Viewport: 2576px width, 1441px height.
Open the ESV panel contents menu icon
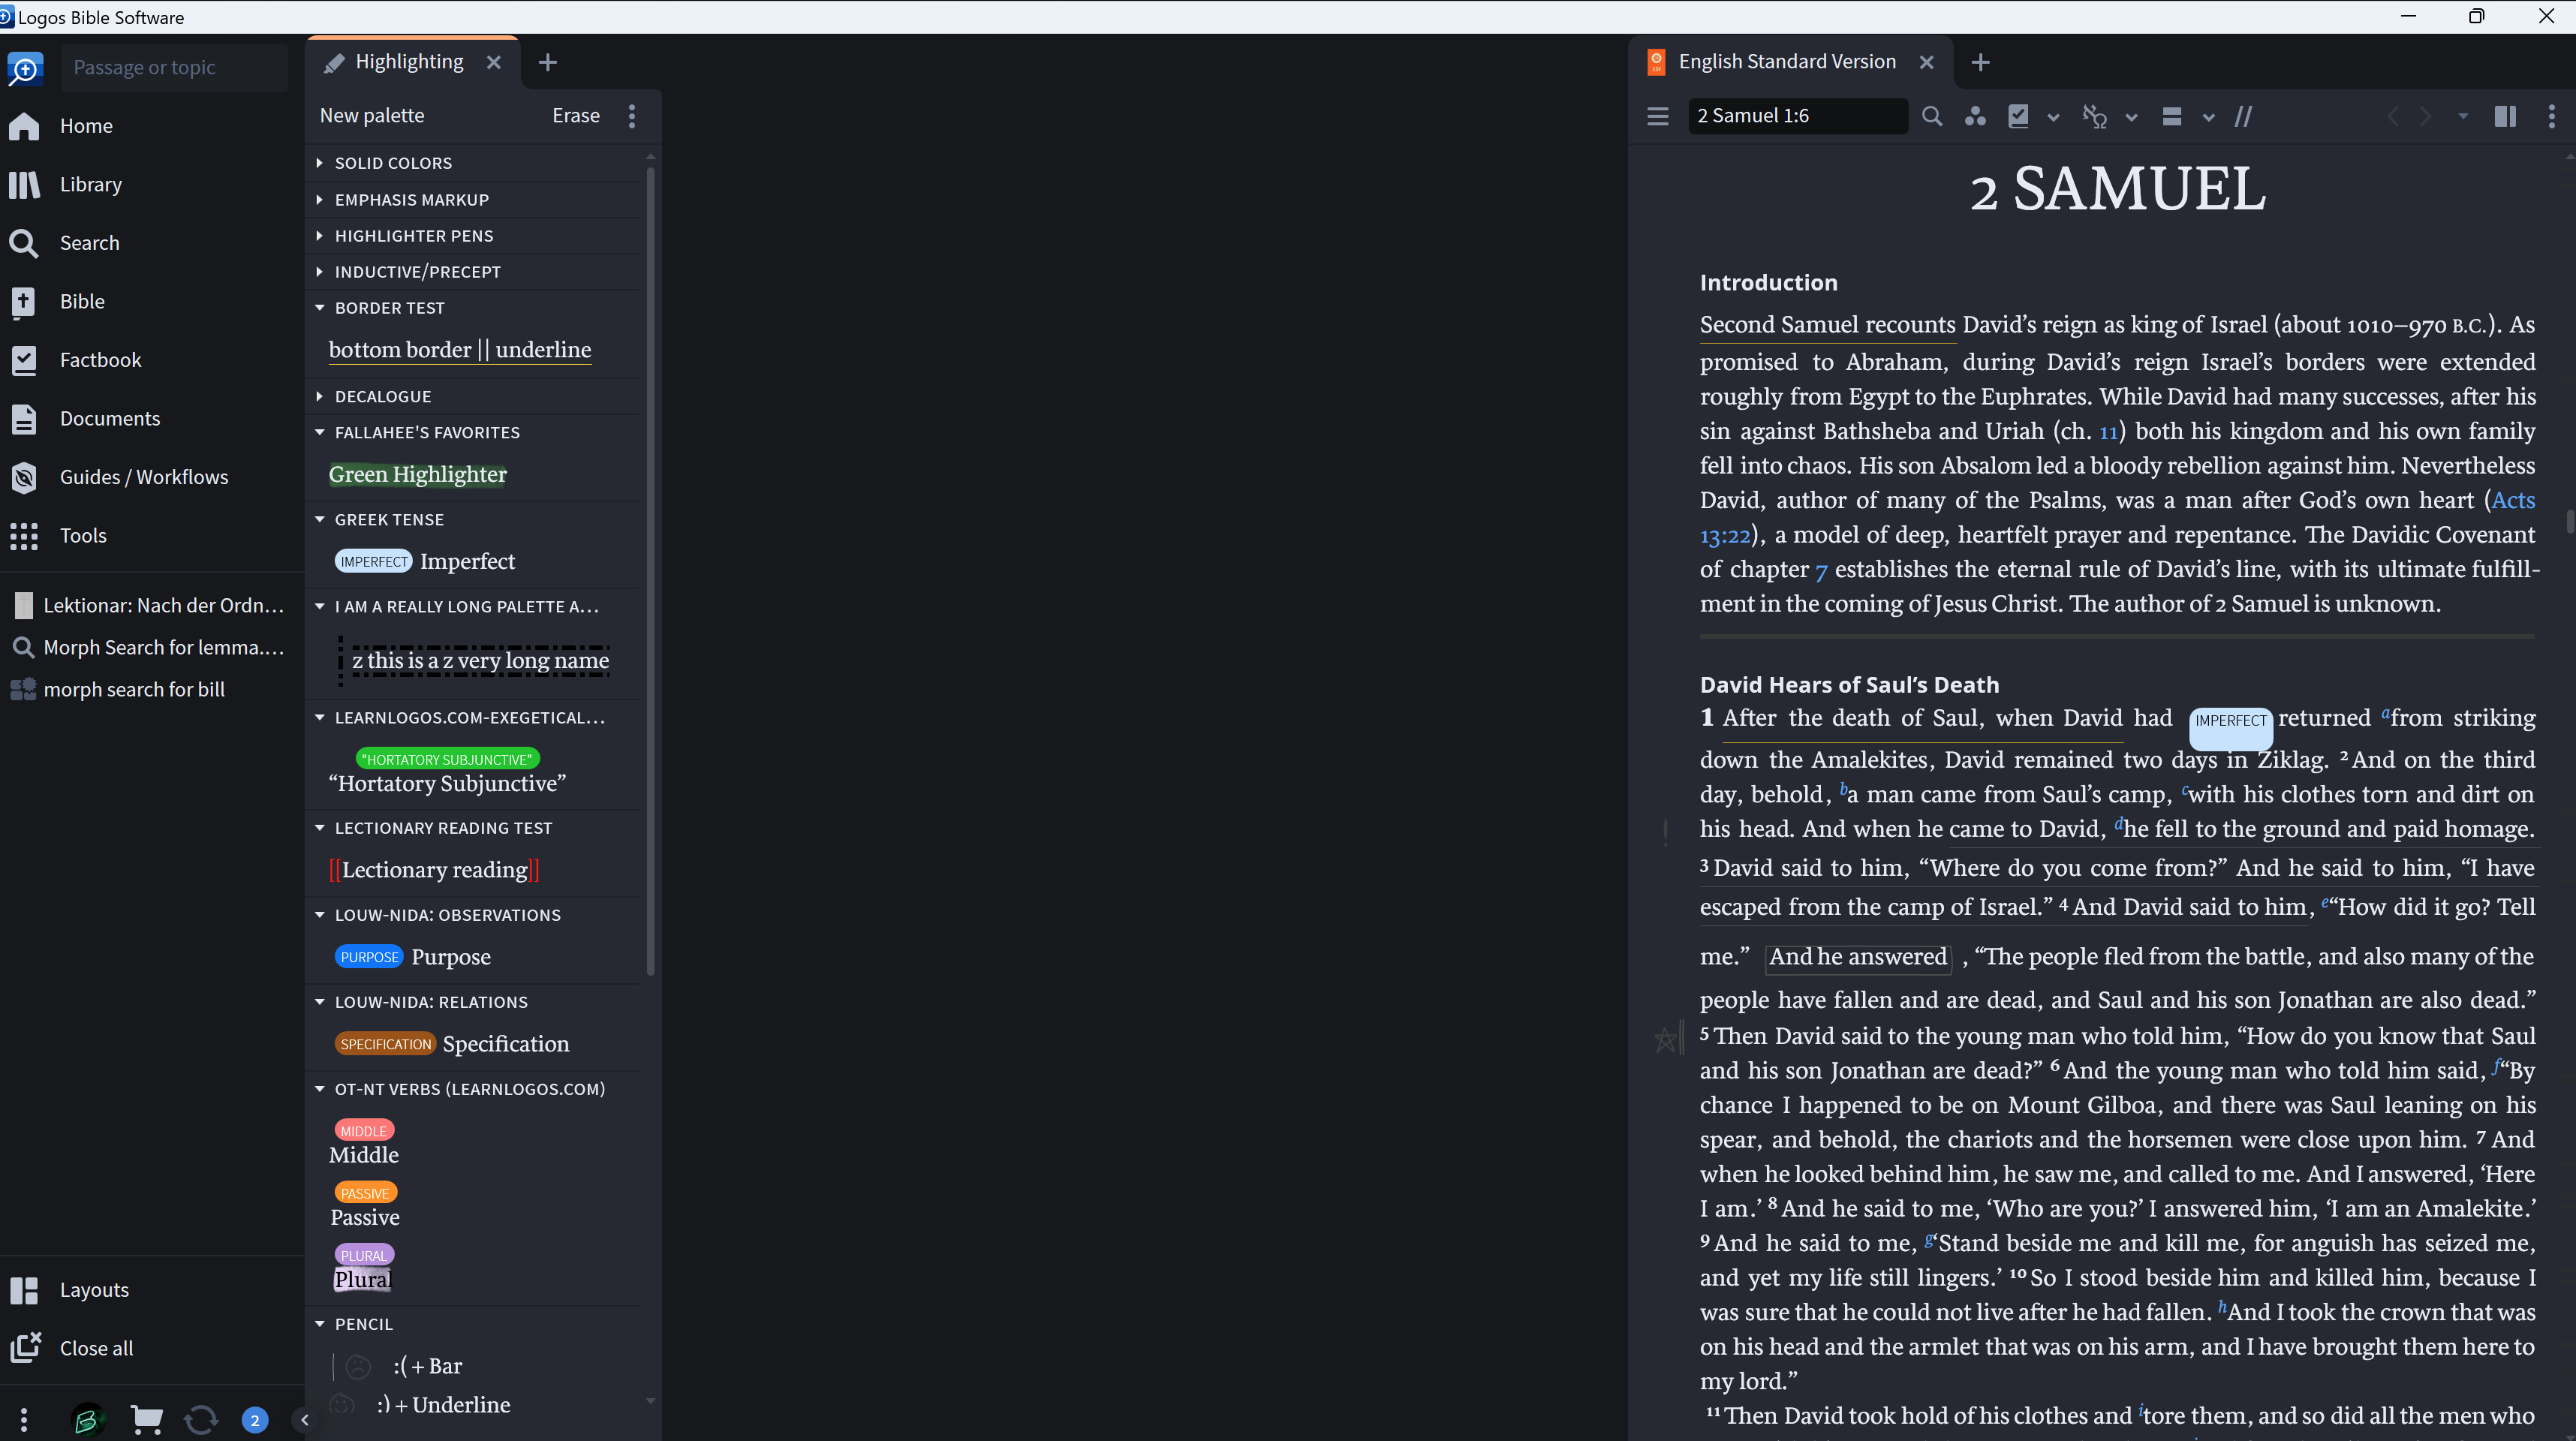click(x=1658, y=116)
